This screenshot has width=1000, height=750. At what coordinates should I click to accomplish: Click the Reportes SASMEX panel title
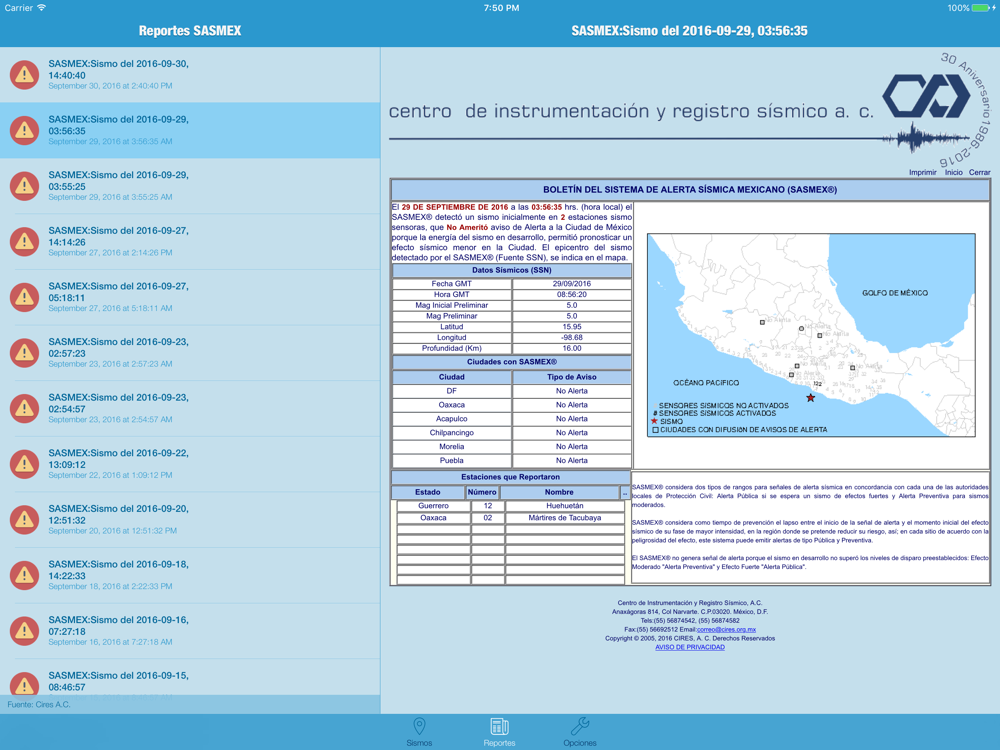(x=190, y=31)
